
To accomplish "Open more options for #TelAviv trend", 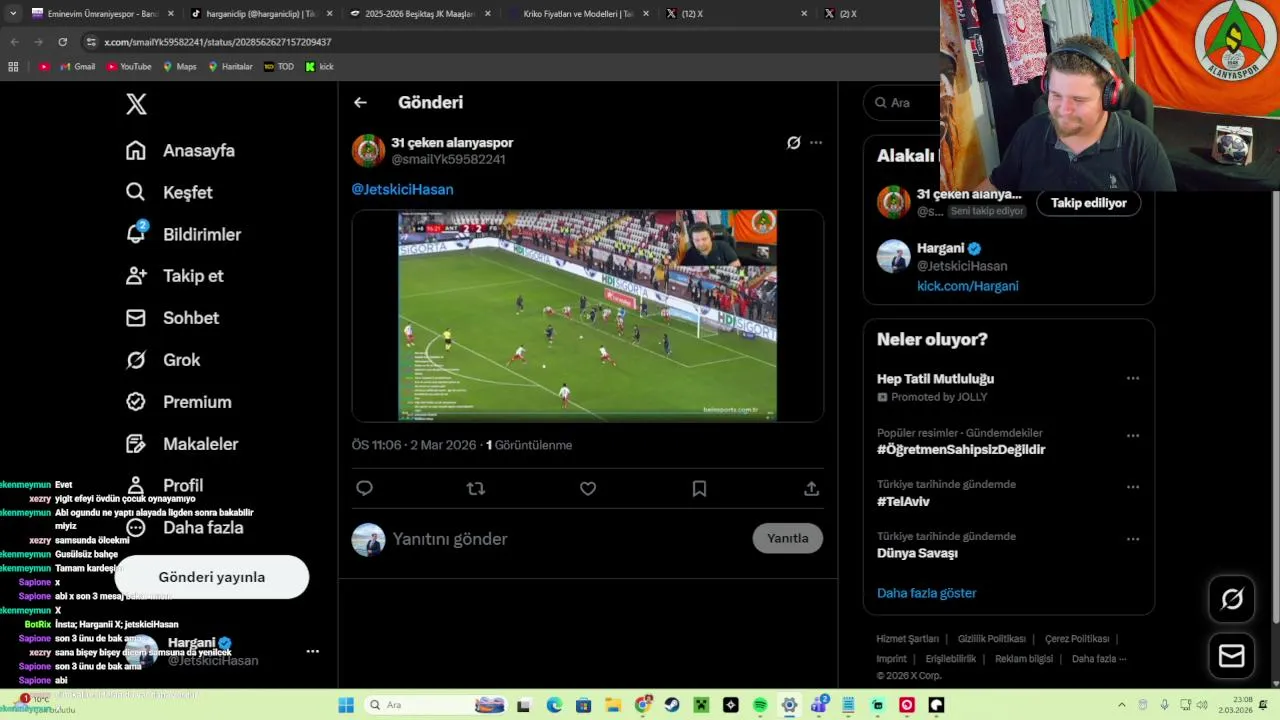I will coord(1133,487).
